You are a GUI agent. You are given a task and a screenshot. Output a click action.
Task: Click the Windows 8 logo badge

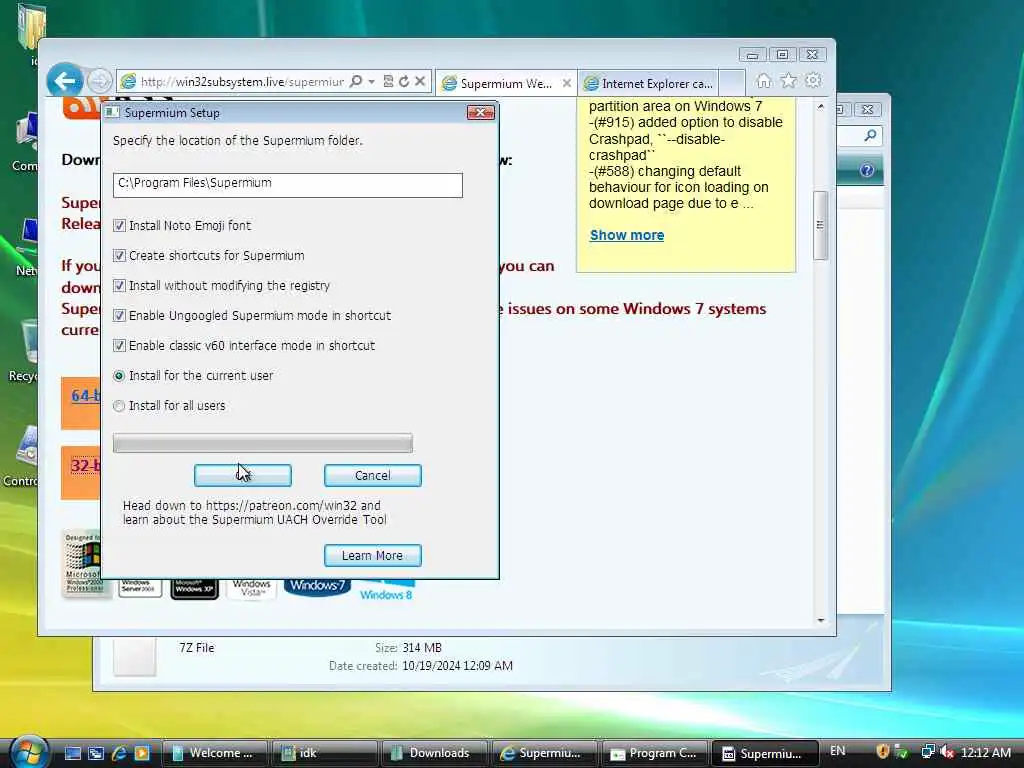[x=387, y=589]
